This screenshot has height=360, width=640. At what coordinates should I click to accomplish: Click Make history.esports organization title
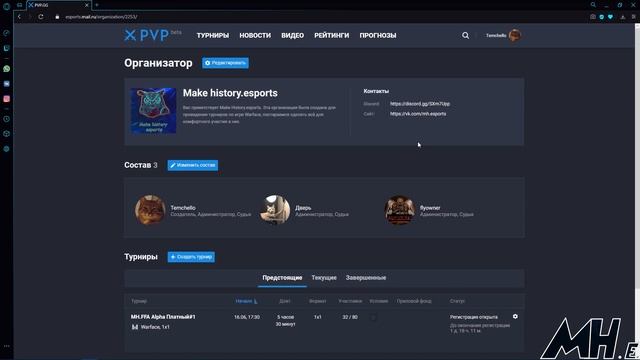click(230, 93)
